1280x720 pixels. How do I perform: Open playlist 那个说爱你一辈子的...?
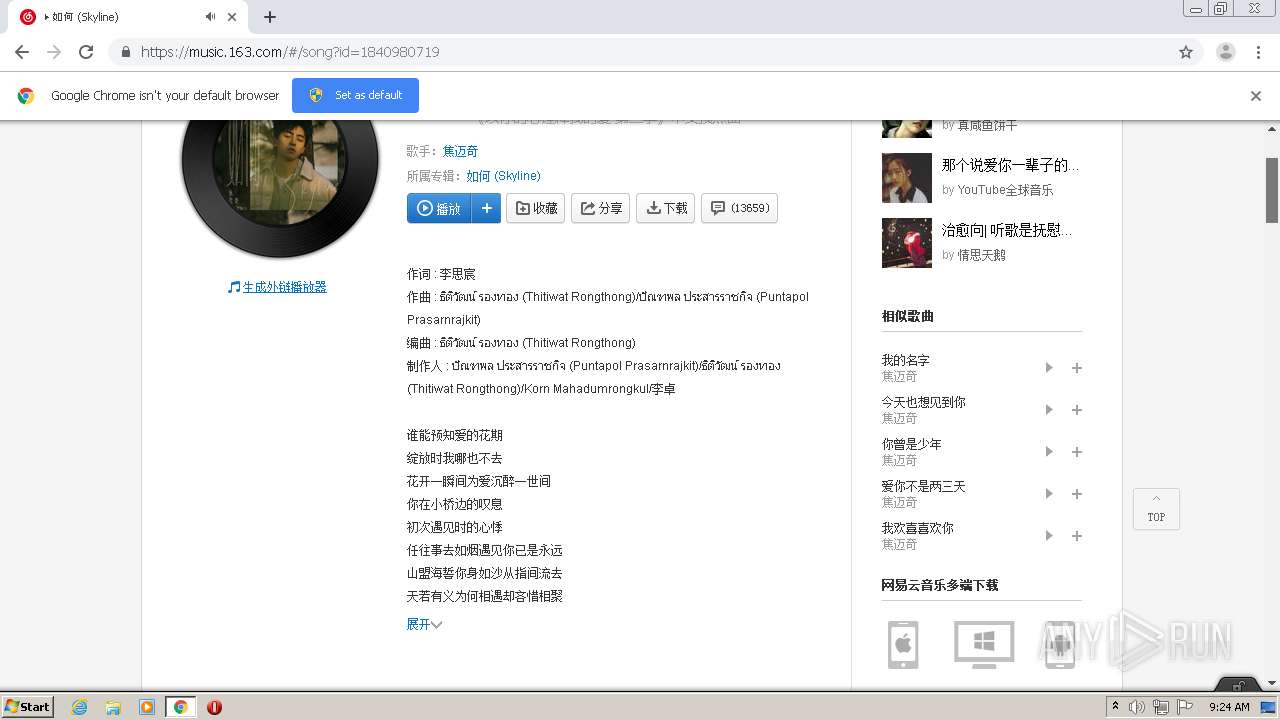[x=1010, y=165]
